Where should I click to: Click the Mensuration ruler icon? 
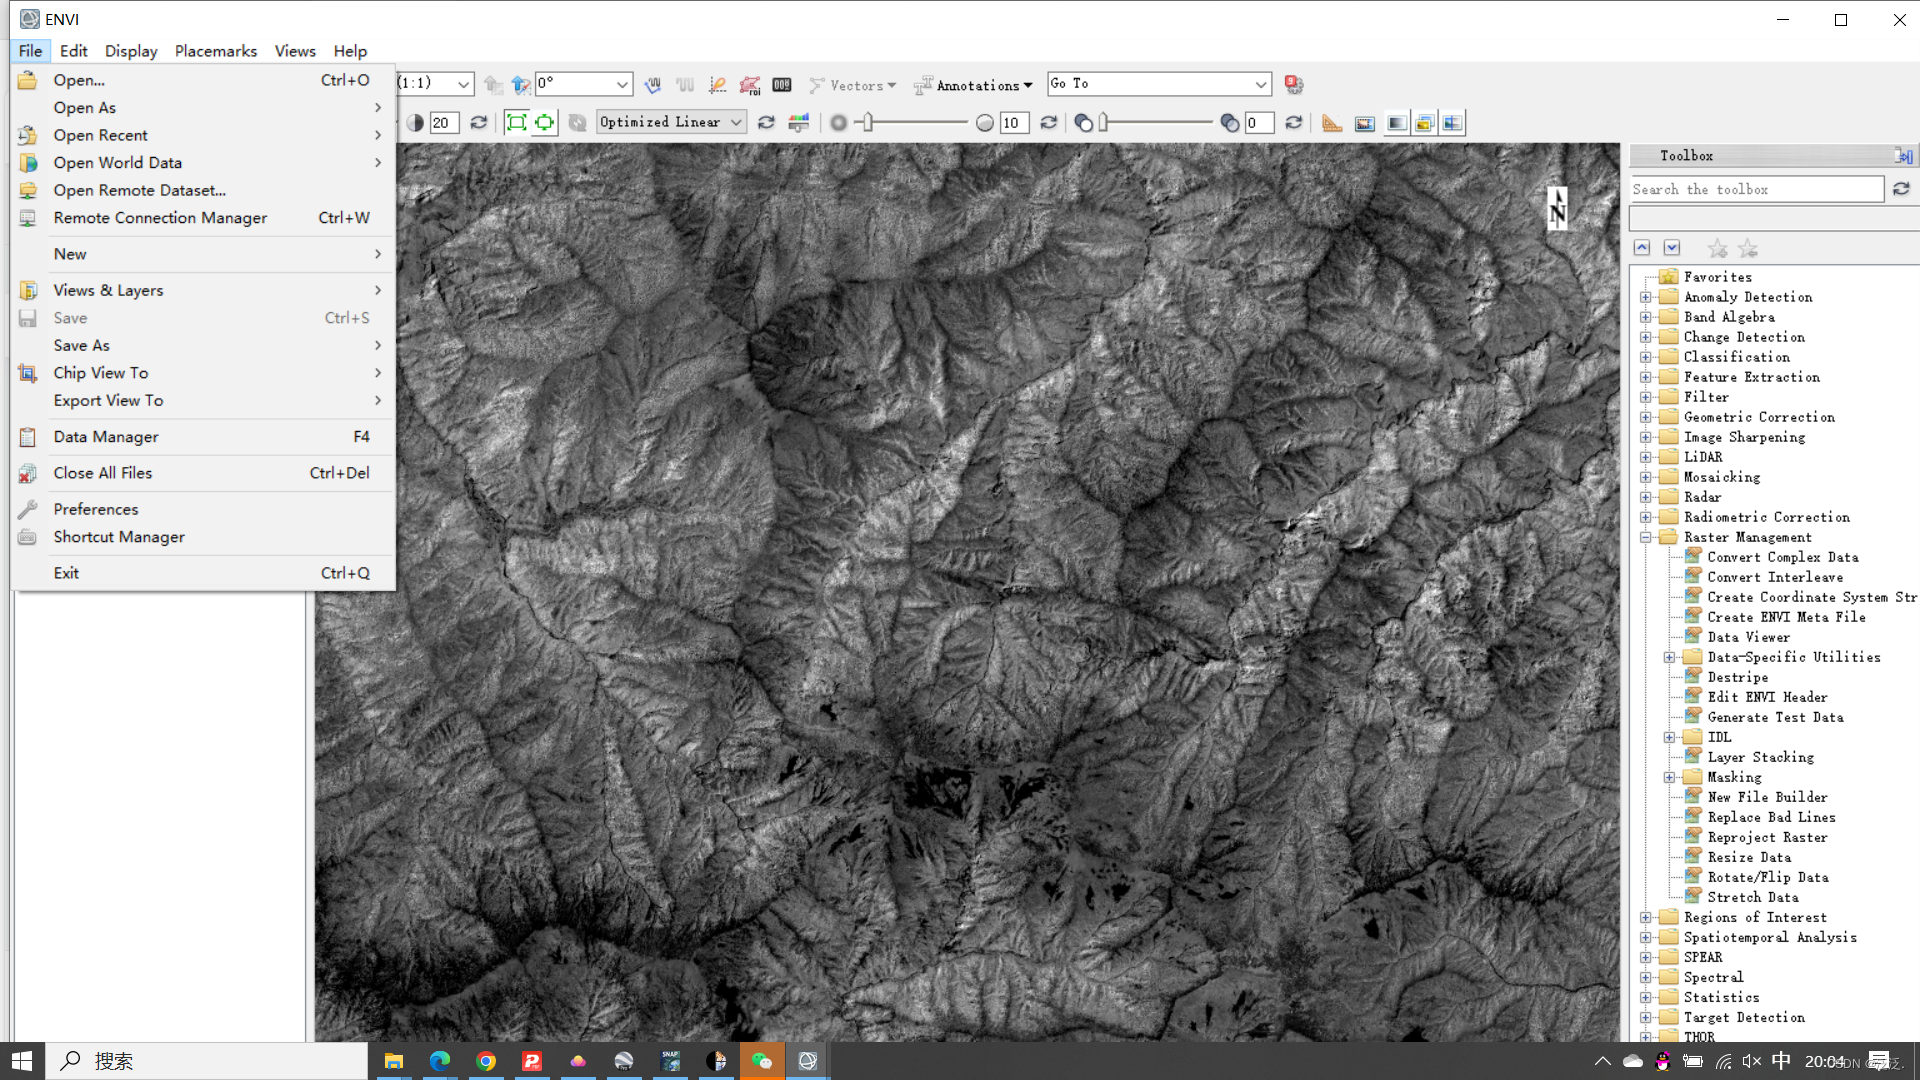pos(1332,123)
